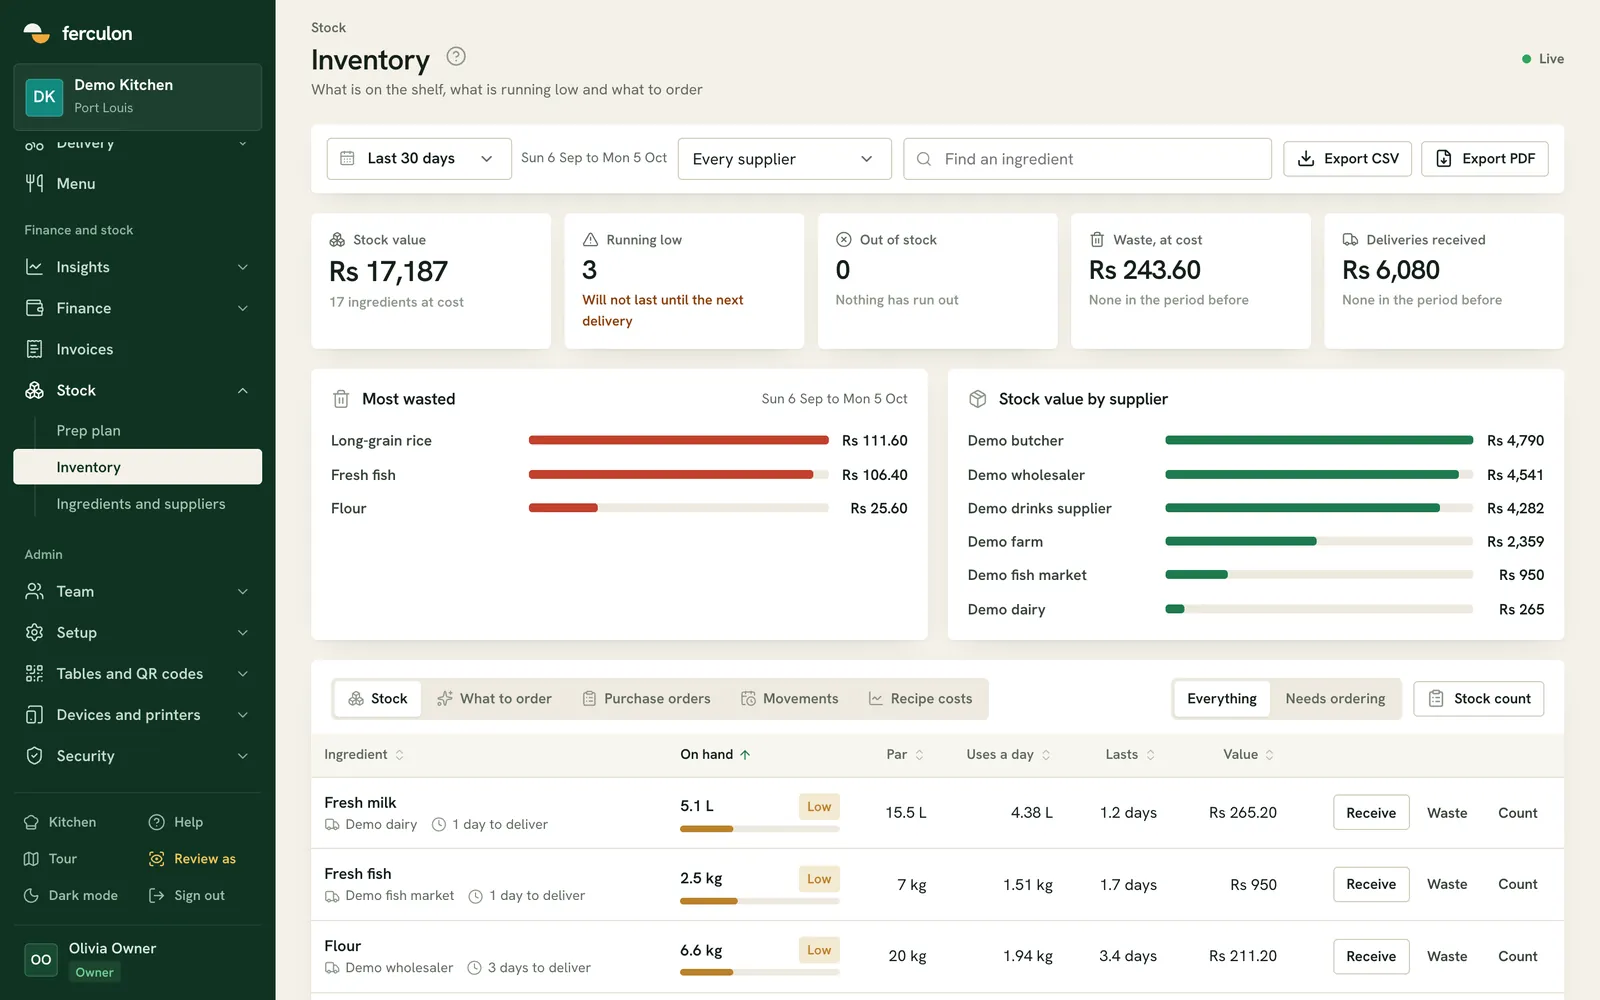Viewport: 1600px width, 1000px height.
Task: Click the Stock boxes icon in sidebar
Action: click(x=34, y=390)
